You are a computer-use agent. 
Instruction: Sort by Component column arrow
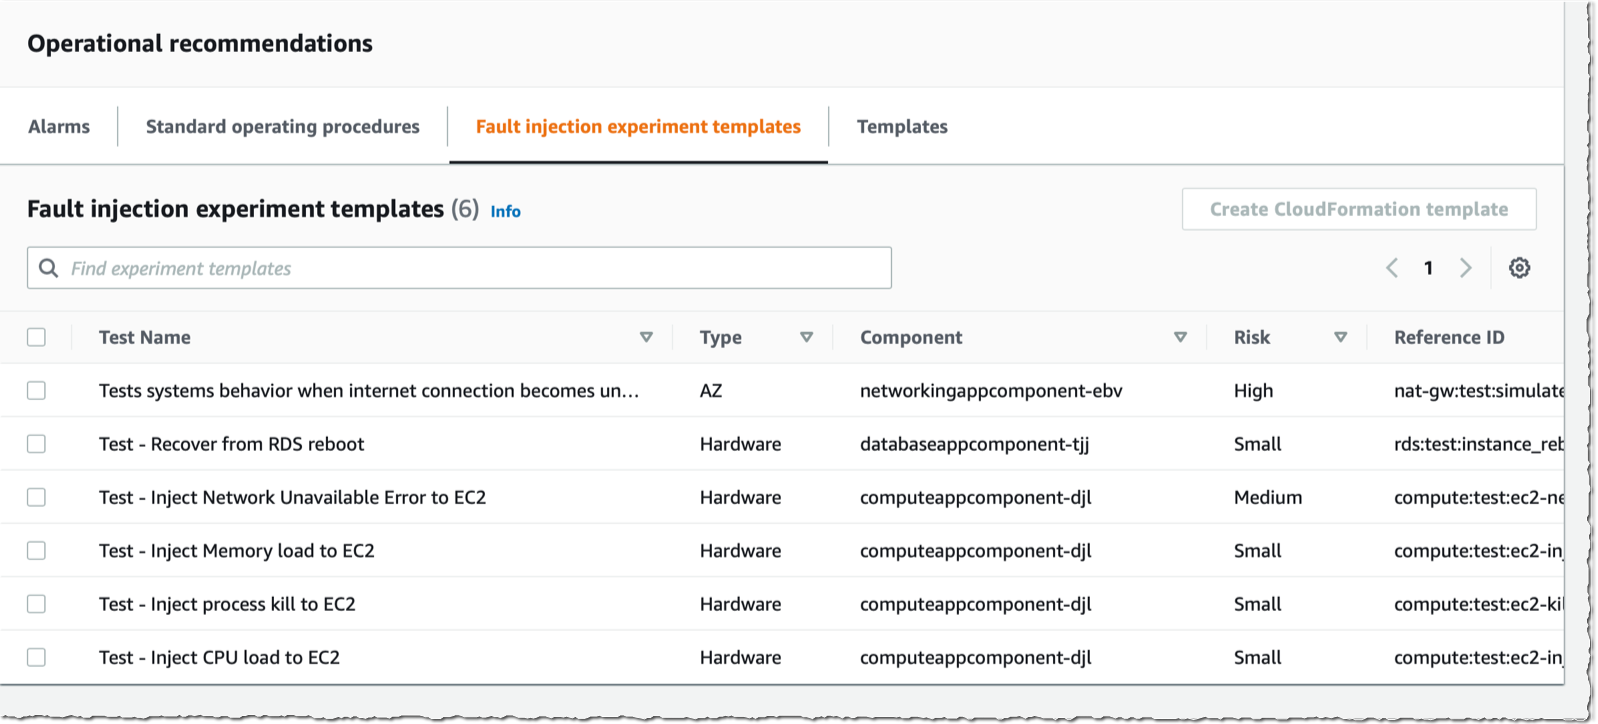tap(1180, 337)
